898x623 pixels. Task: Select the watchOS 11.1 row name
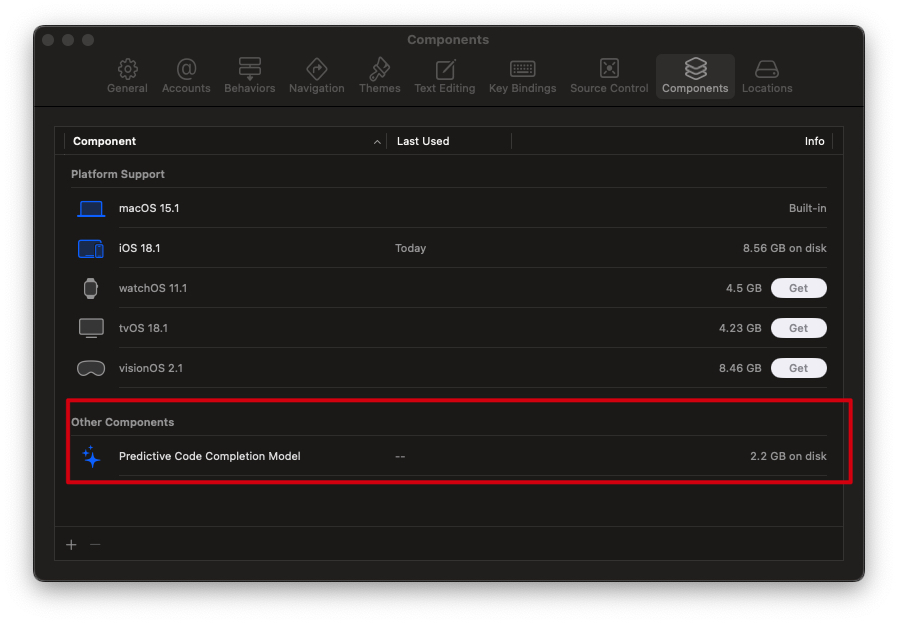click(x=153, y=288)
